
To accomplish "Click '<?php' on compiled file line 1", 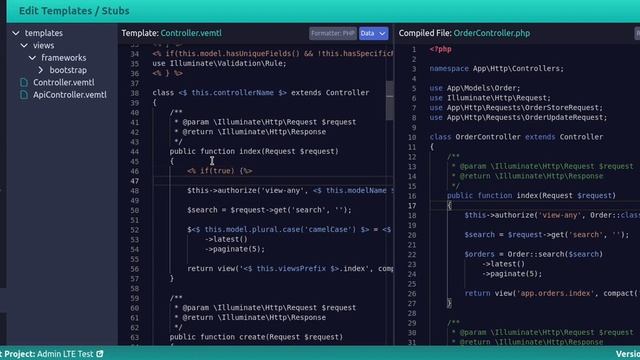I will pos(440,49).
